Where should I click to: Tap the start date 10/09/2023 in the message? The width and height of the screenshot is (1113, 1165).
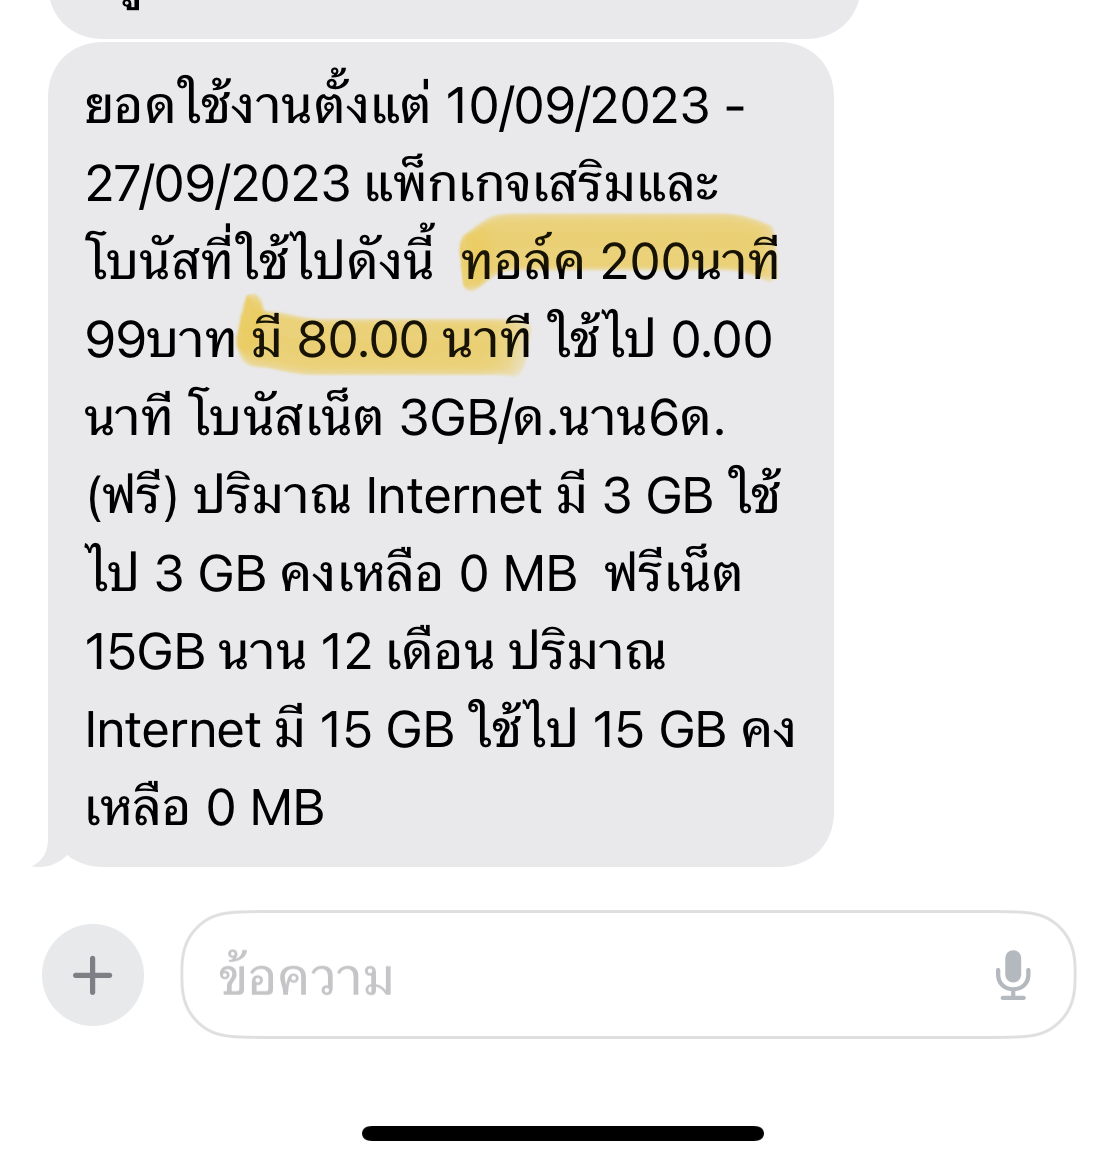click(x=577, y=106)
